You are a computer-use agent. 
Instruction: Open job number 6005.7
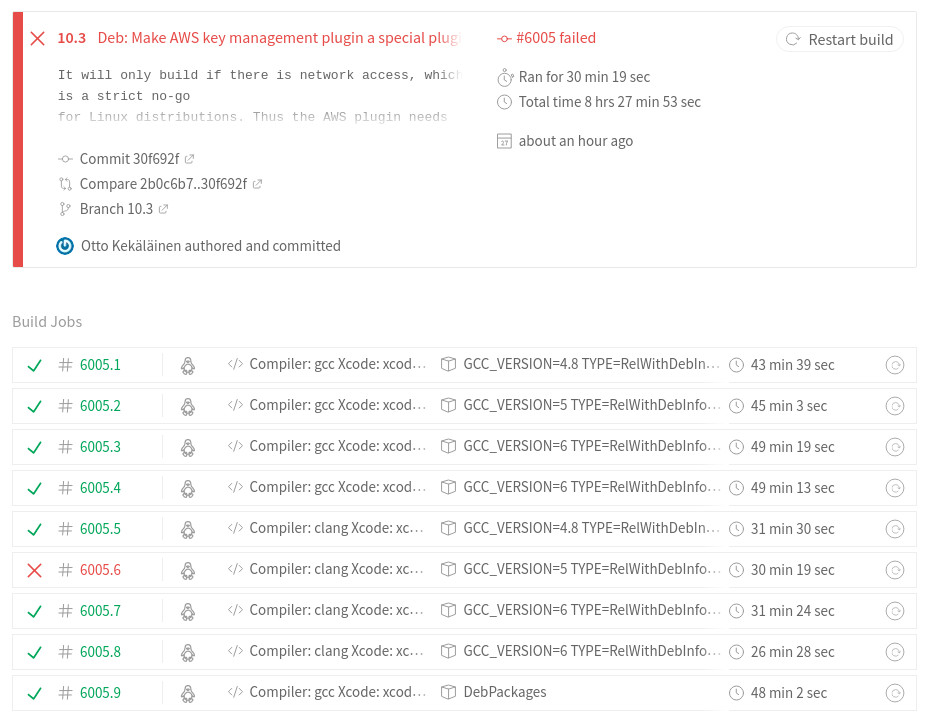pyautogui.click(x=100, y=611)
